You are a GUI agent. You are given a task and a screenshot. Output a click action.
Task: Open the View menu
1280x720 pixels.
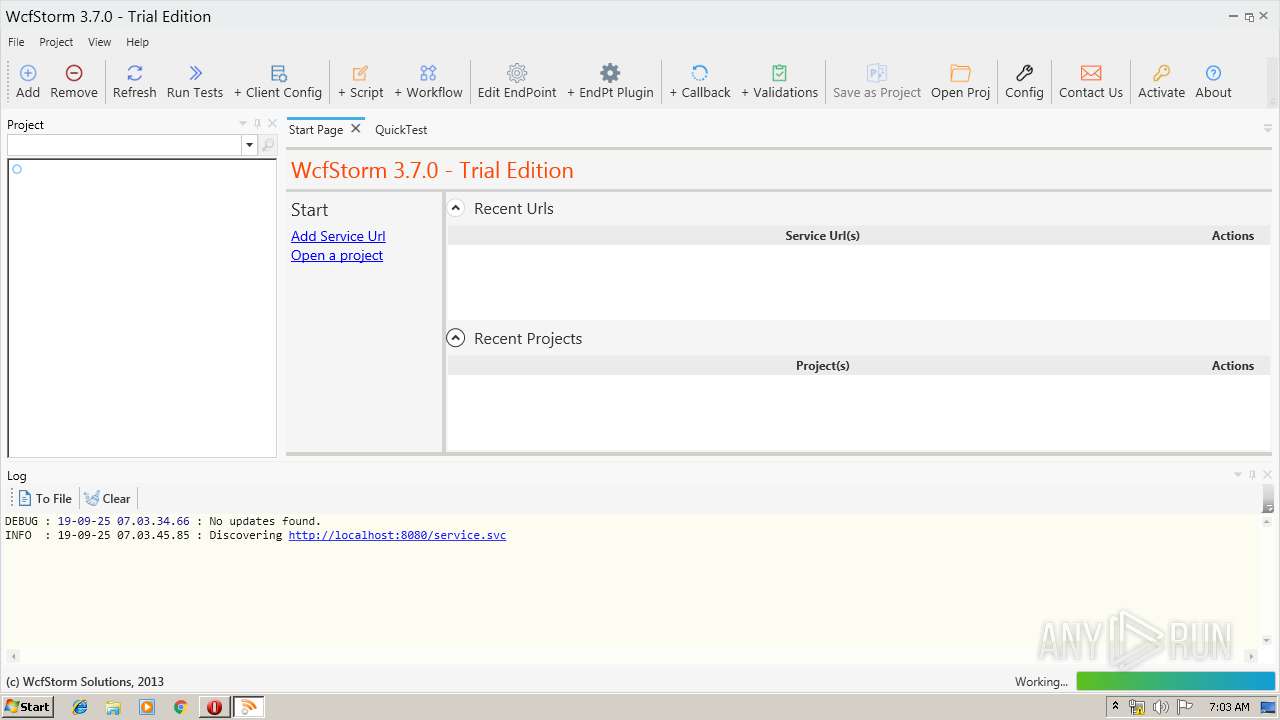99,42
